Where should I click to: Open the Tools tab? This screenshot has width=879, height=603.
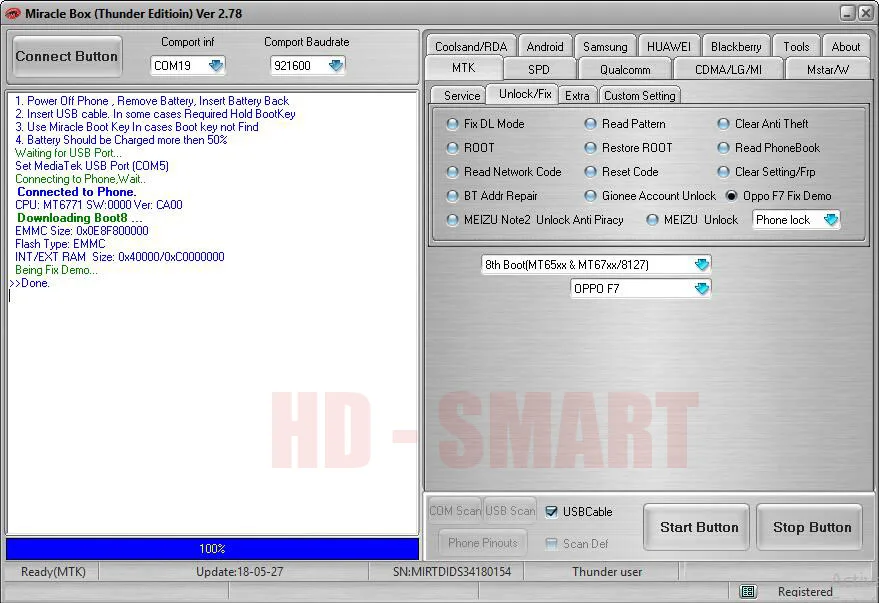pos(796,47)
